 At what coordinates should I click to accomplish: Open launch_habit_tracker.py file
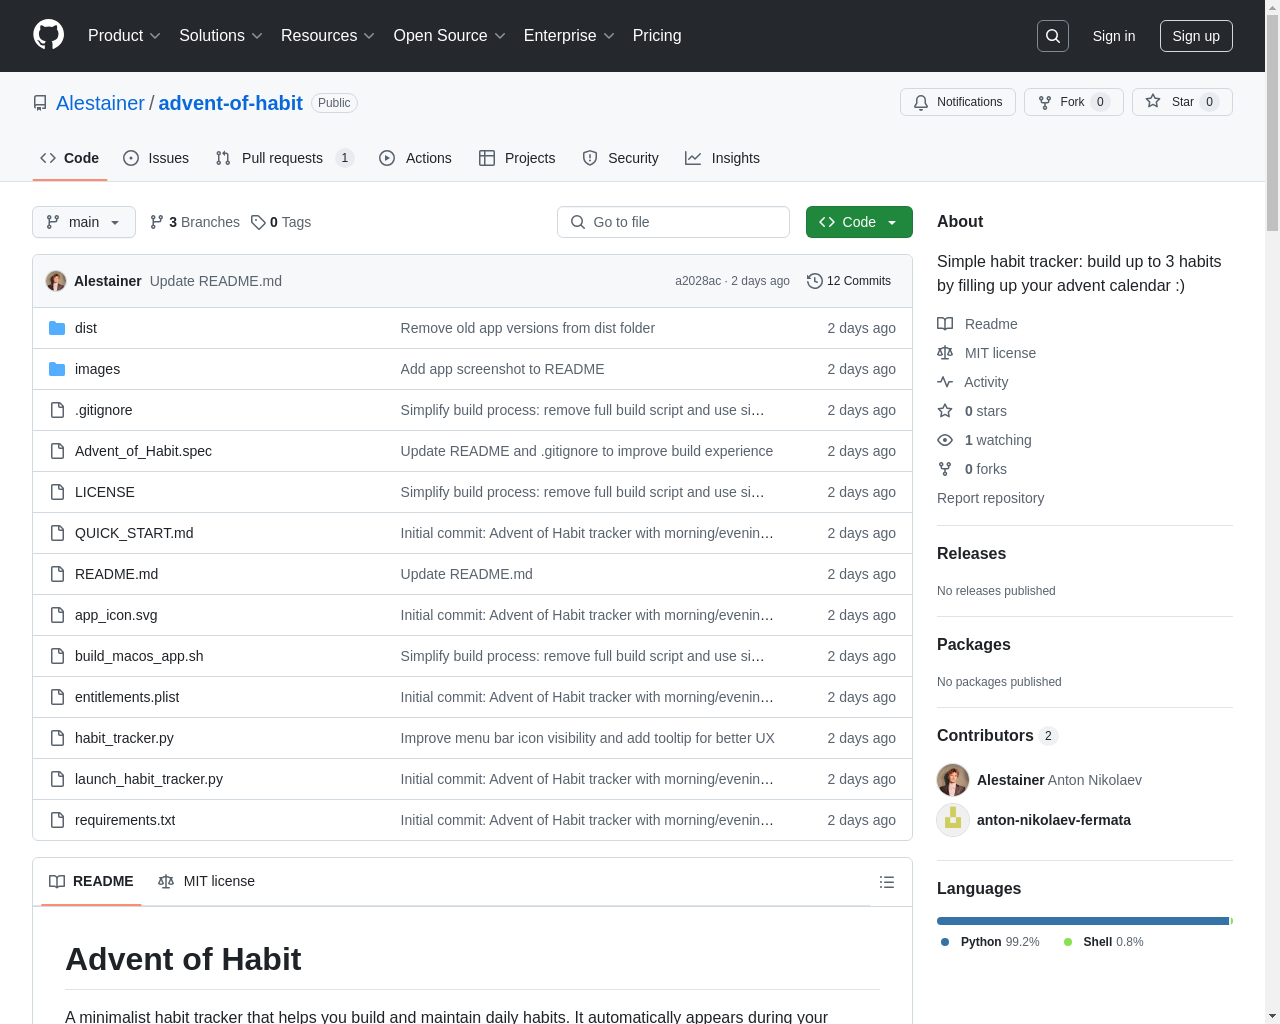pos(149,779)
